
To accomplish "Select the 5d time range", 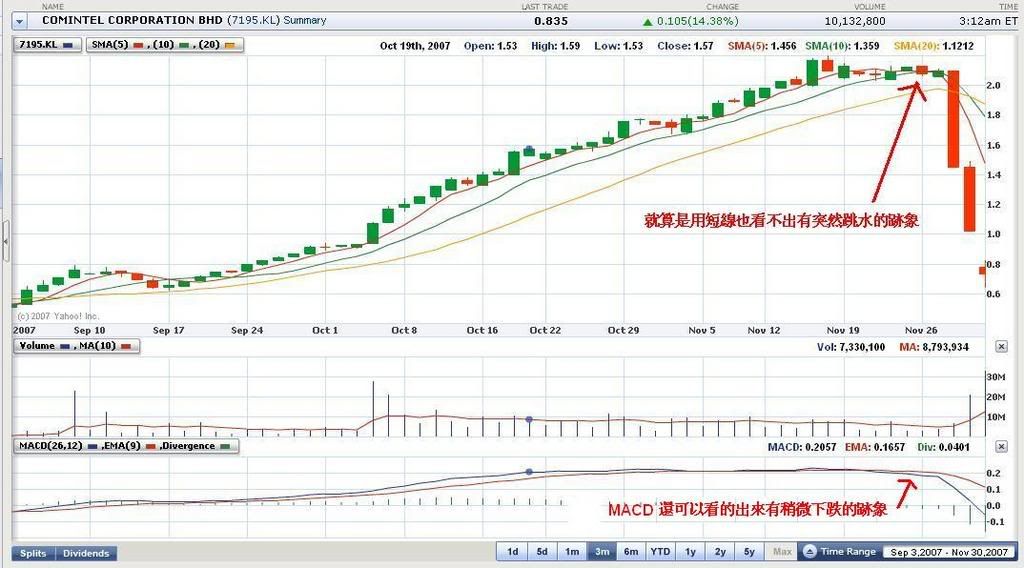I will click(542, 552).
